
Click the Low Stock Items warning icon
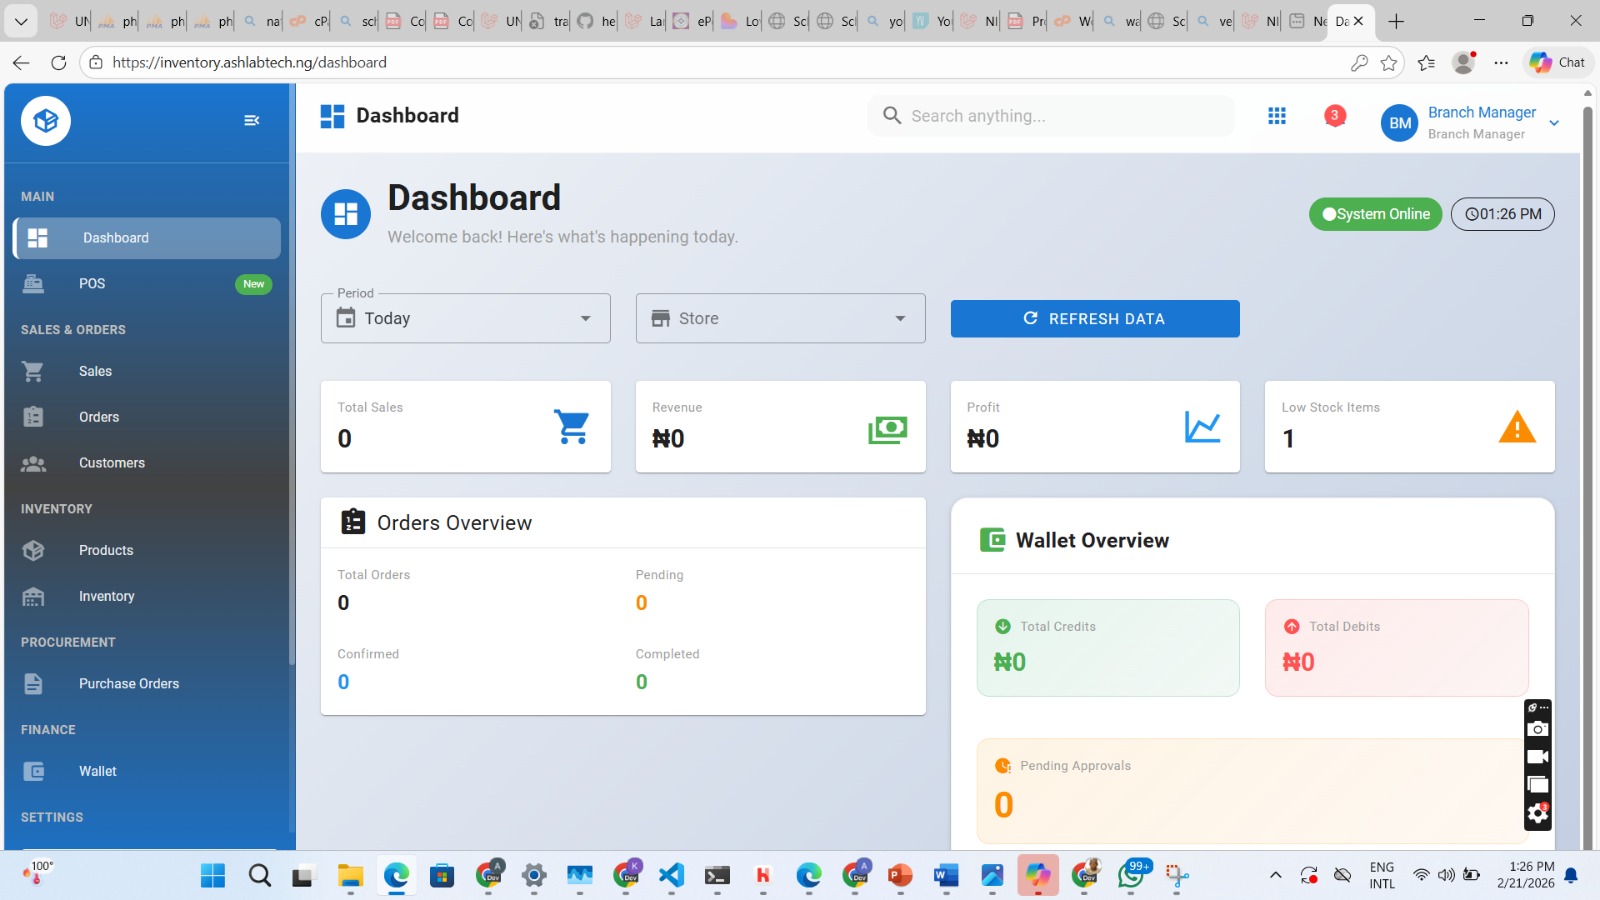[x=1516, y=427]
